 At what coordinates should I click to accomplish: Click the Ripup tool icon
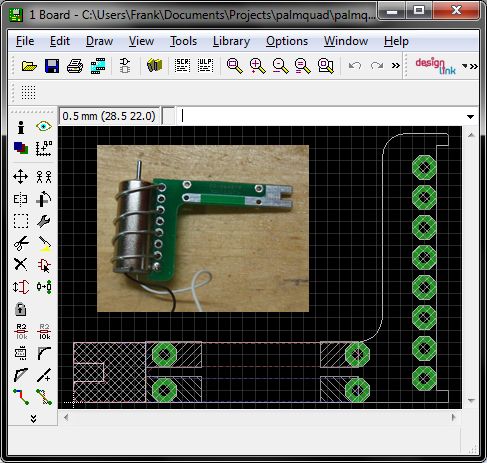(x=44, y=397)
